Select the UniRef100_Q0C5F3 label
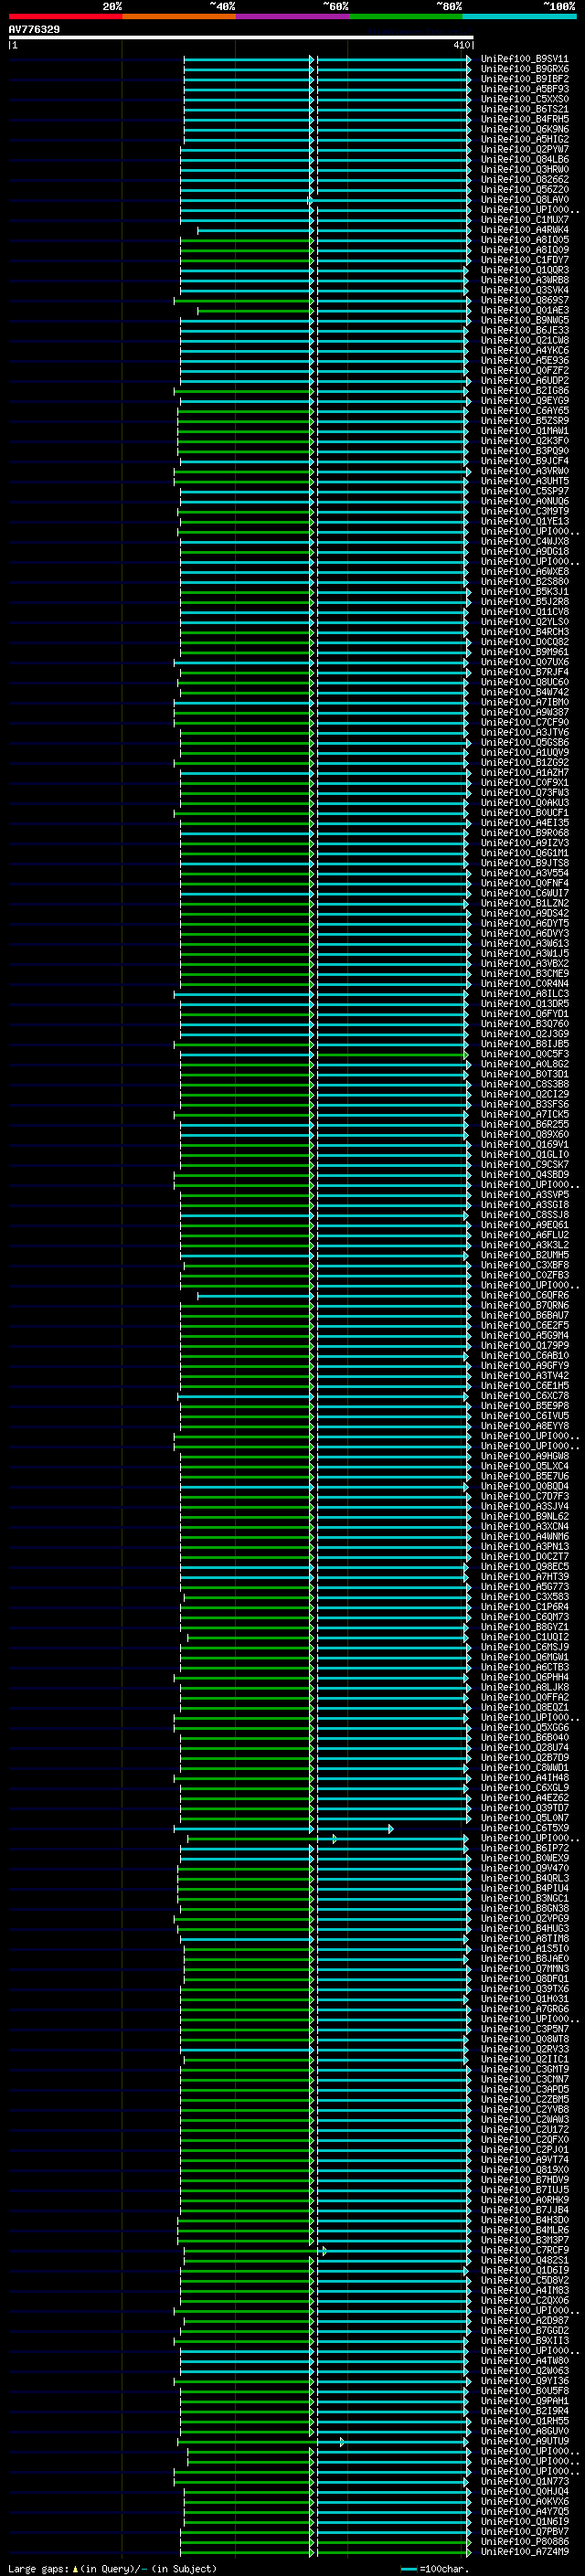 (525, 1054)
